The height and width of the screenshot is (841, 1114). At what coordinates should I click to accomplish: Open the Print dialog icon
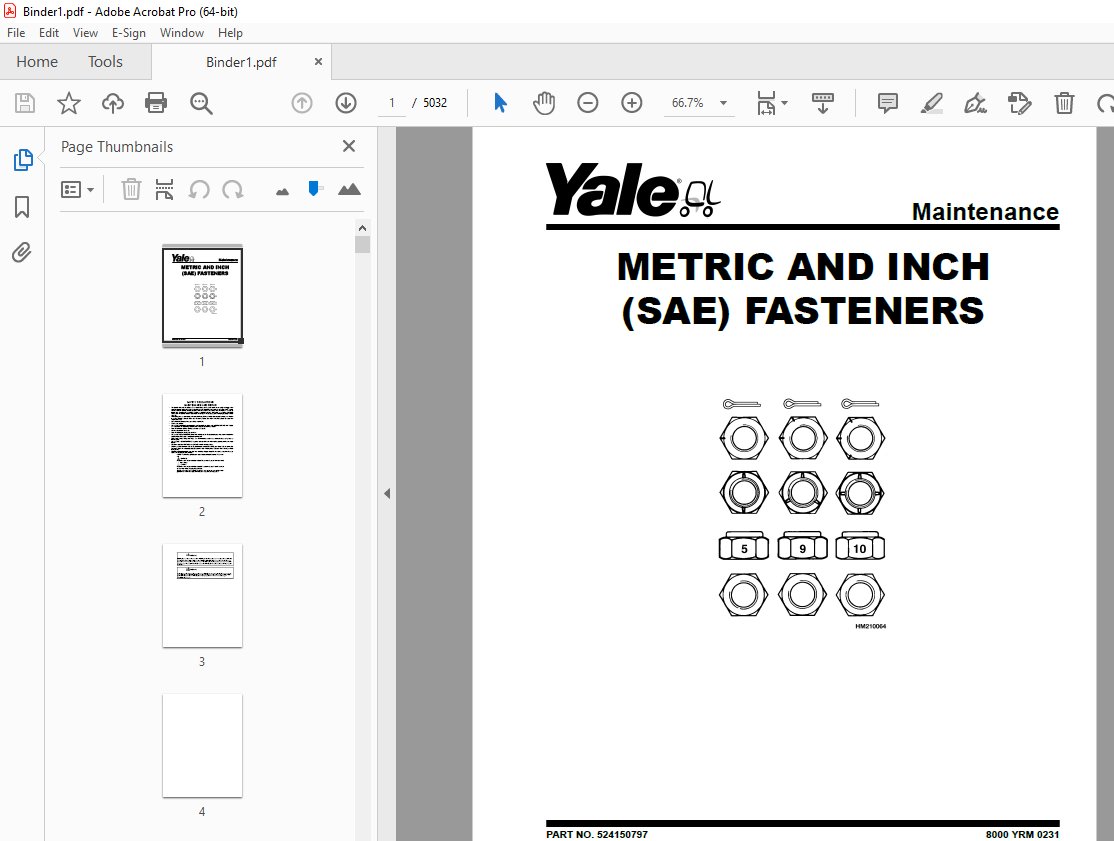pyautogui.click(x=156, y=103)
